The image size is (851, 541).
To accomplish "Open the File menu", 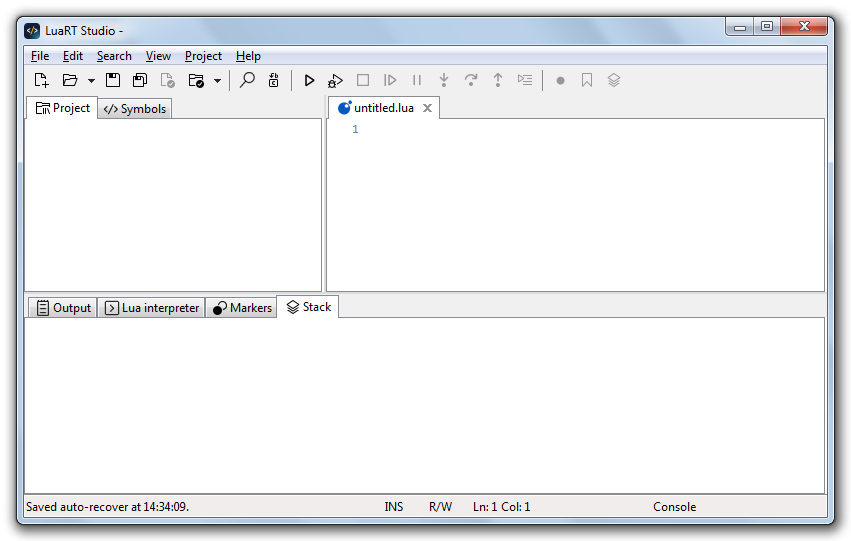I will pyautogui.click(x=40, y=56).
